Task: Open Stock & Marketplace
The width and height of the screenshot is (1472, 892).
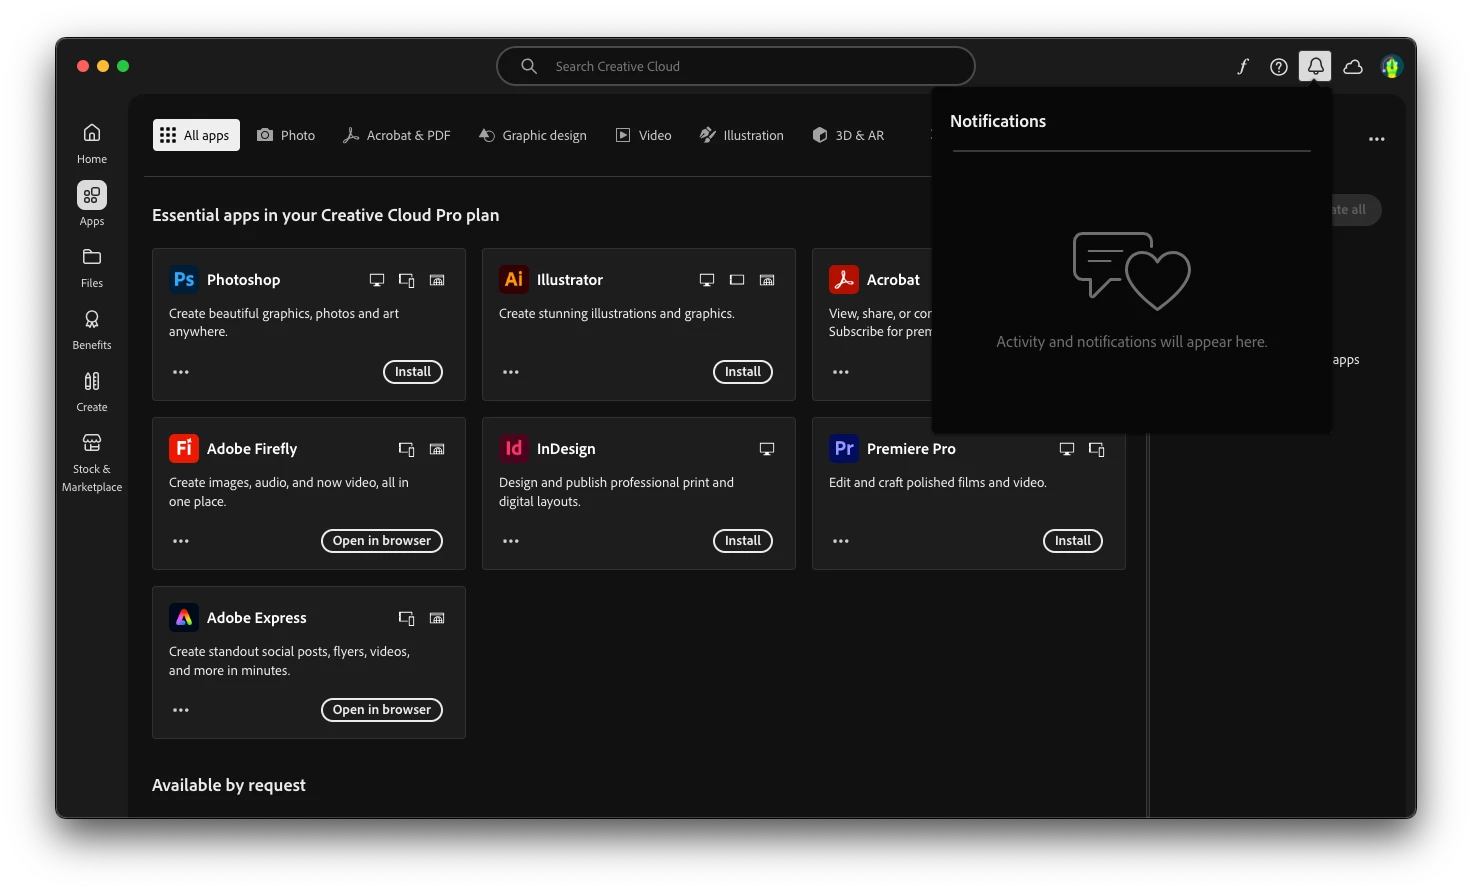Action: [92, 463]
